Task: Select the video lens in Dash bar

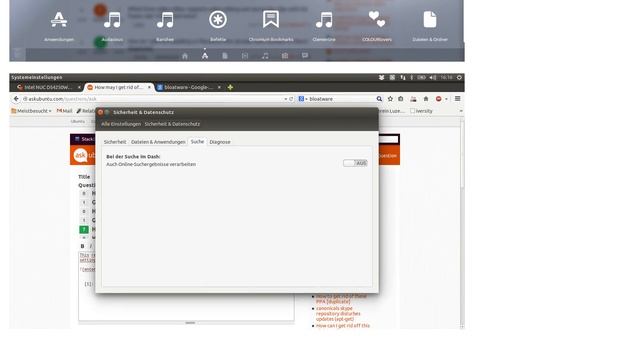Action: pos(245,56)
